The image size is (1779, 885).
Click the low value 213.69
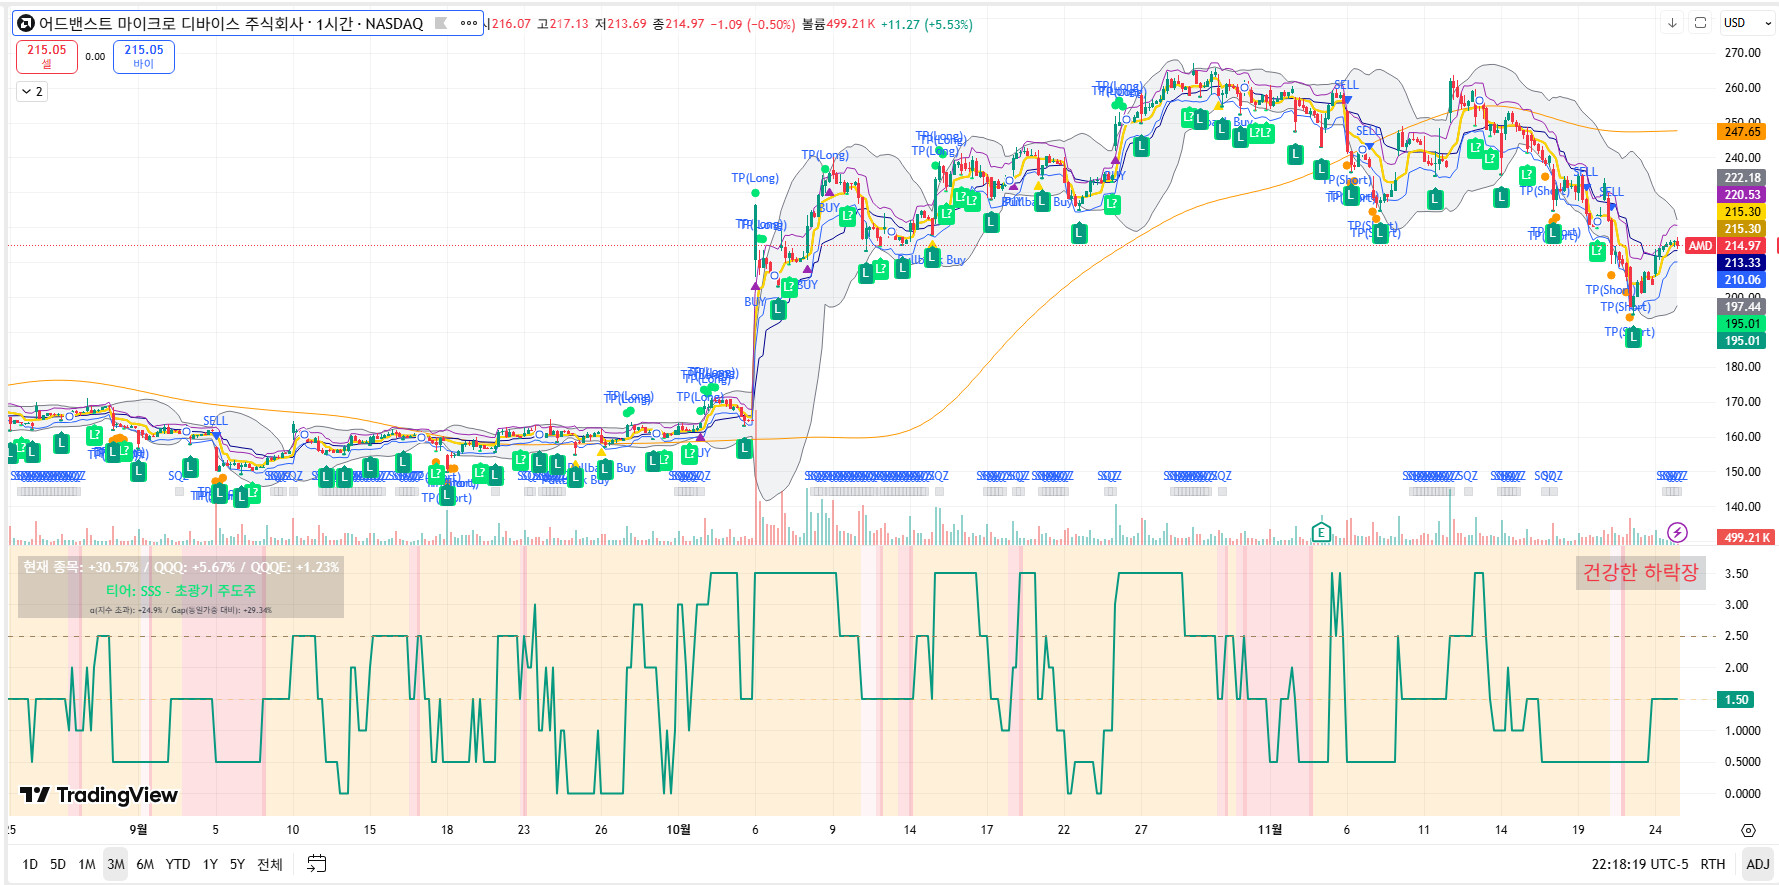627,24
